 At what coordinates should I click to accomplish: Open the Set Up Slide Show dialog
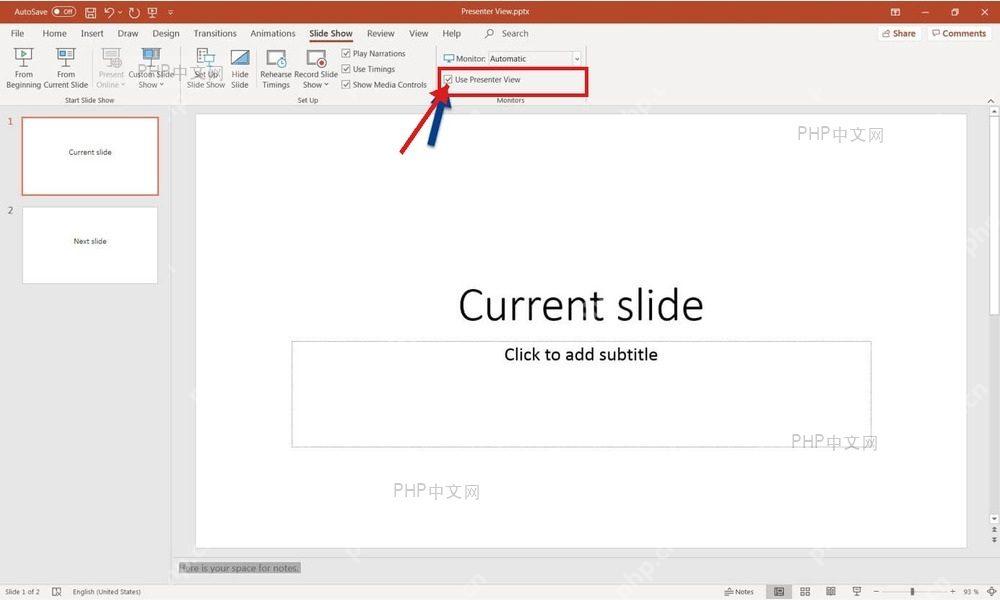tap(205, 68)
